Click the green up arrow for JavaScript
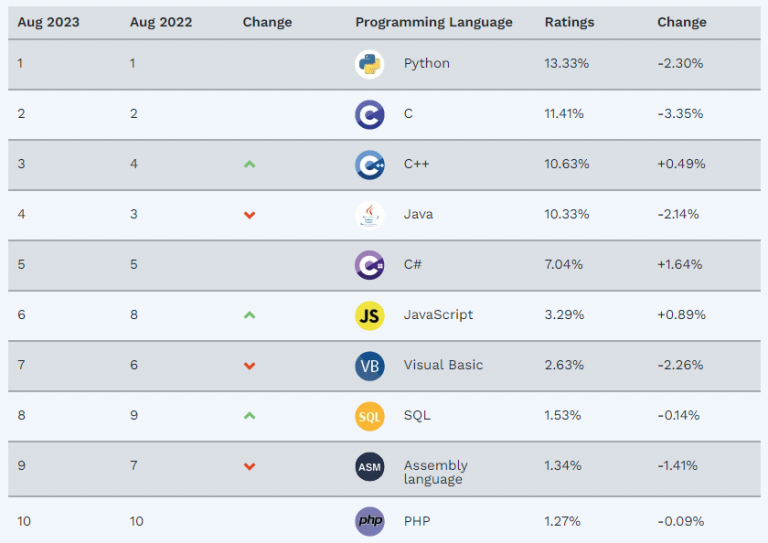Screen dimensions: 768x543 (250, 315)
